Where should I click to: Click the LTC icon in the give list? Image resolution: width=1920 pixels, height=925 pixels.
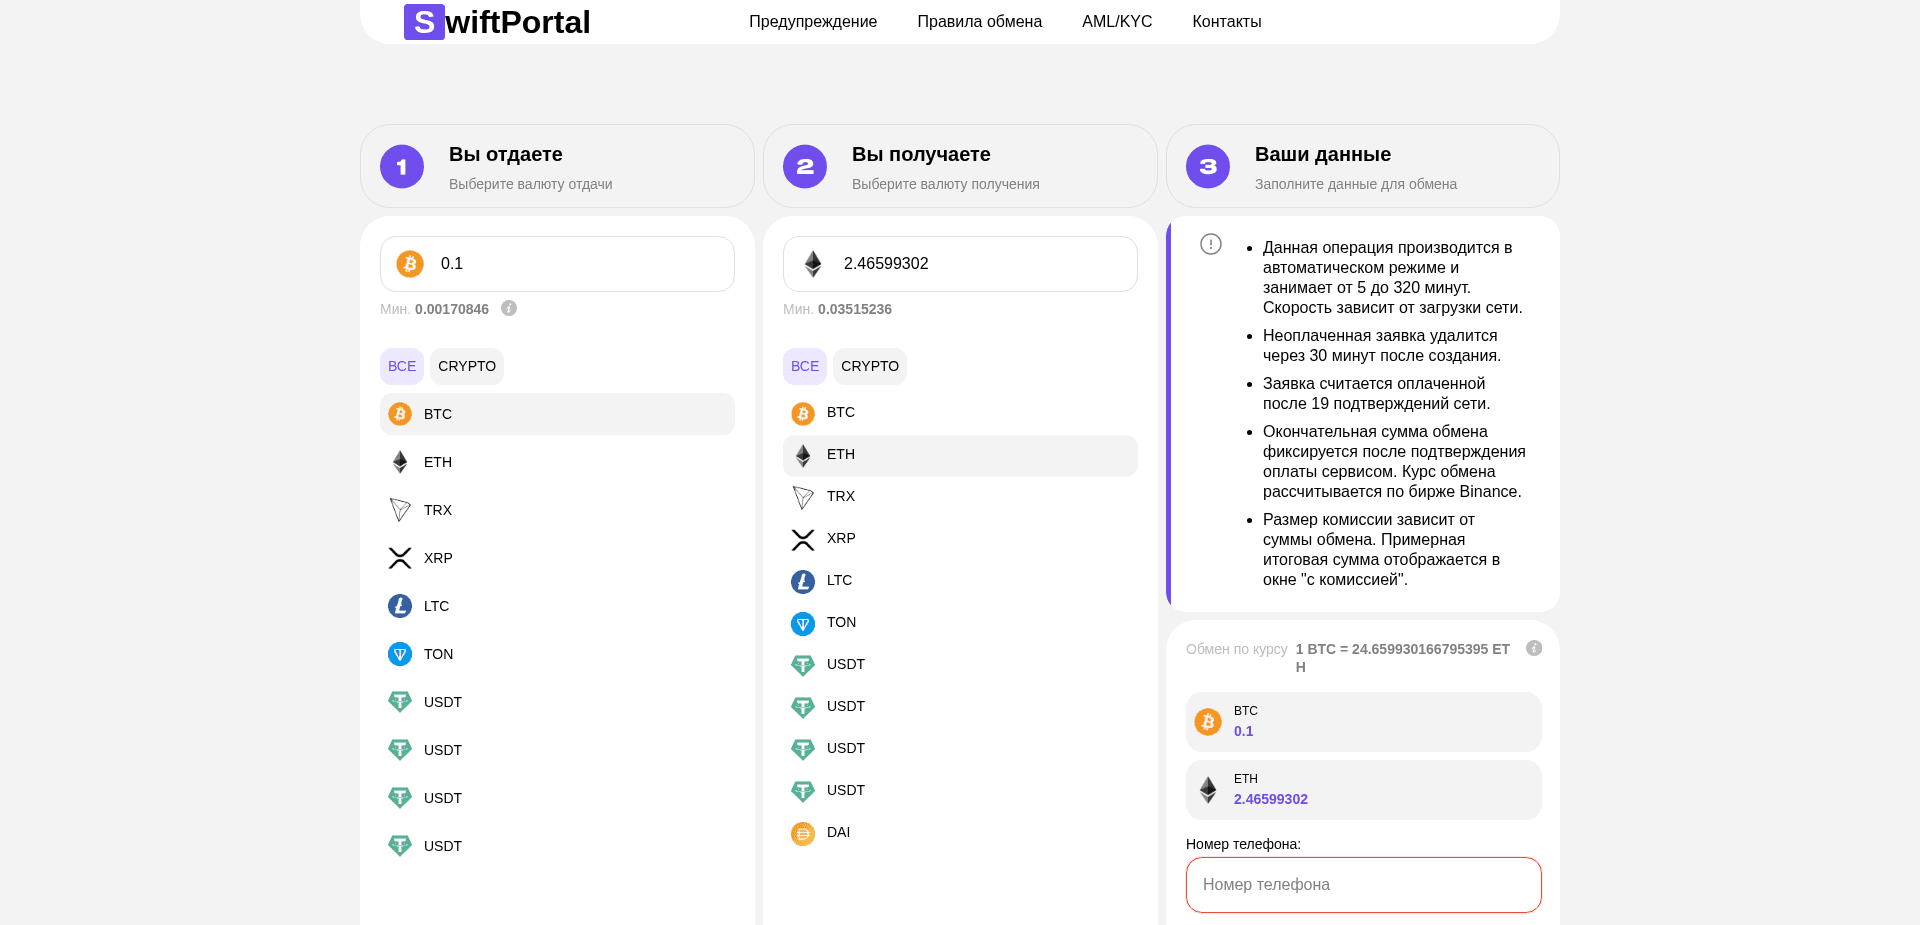400,606
